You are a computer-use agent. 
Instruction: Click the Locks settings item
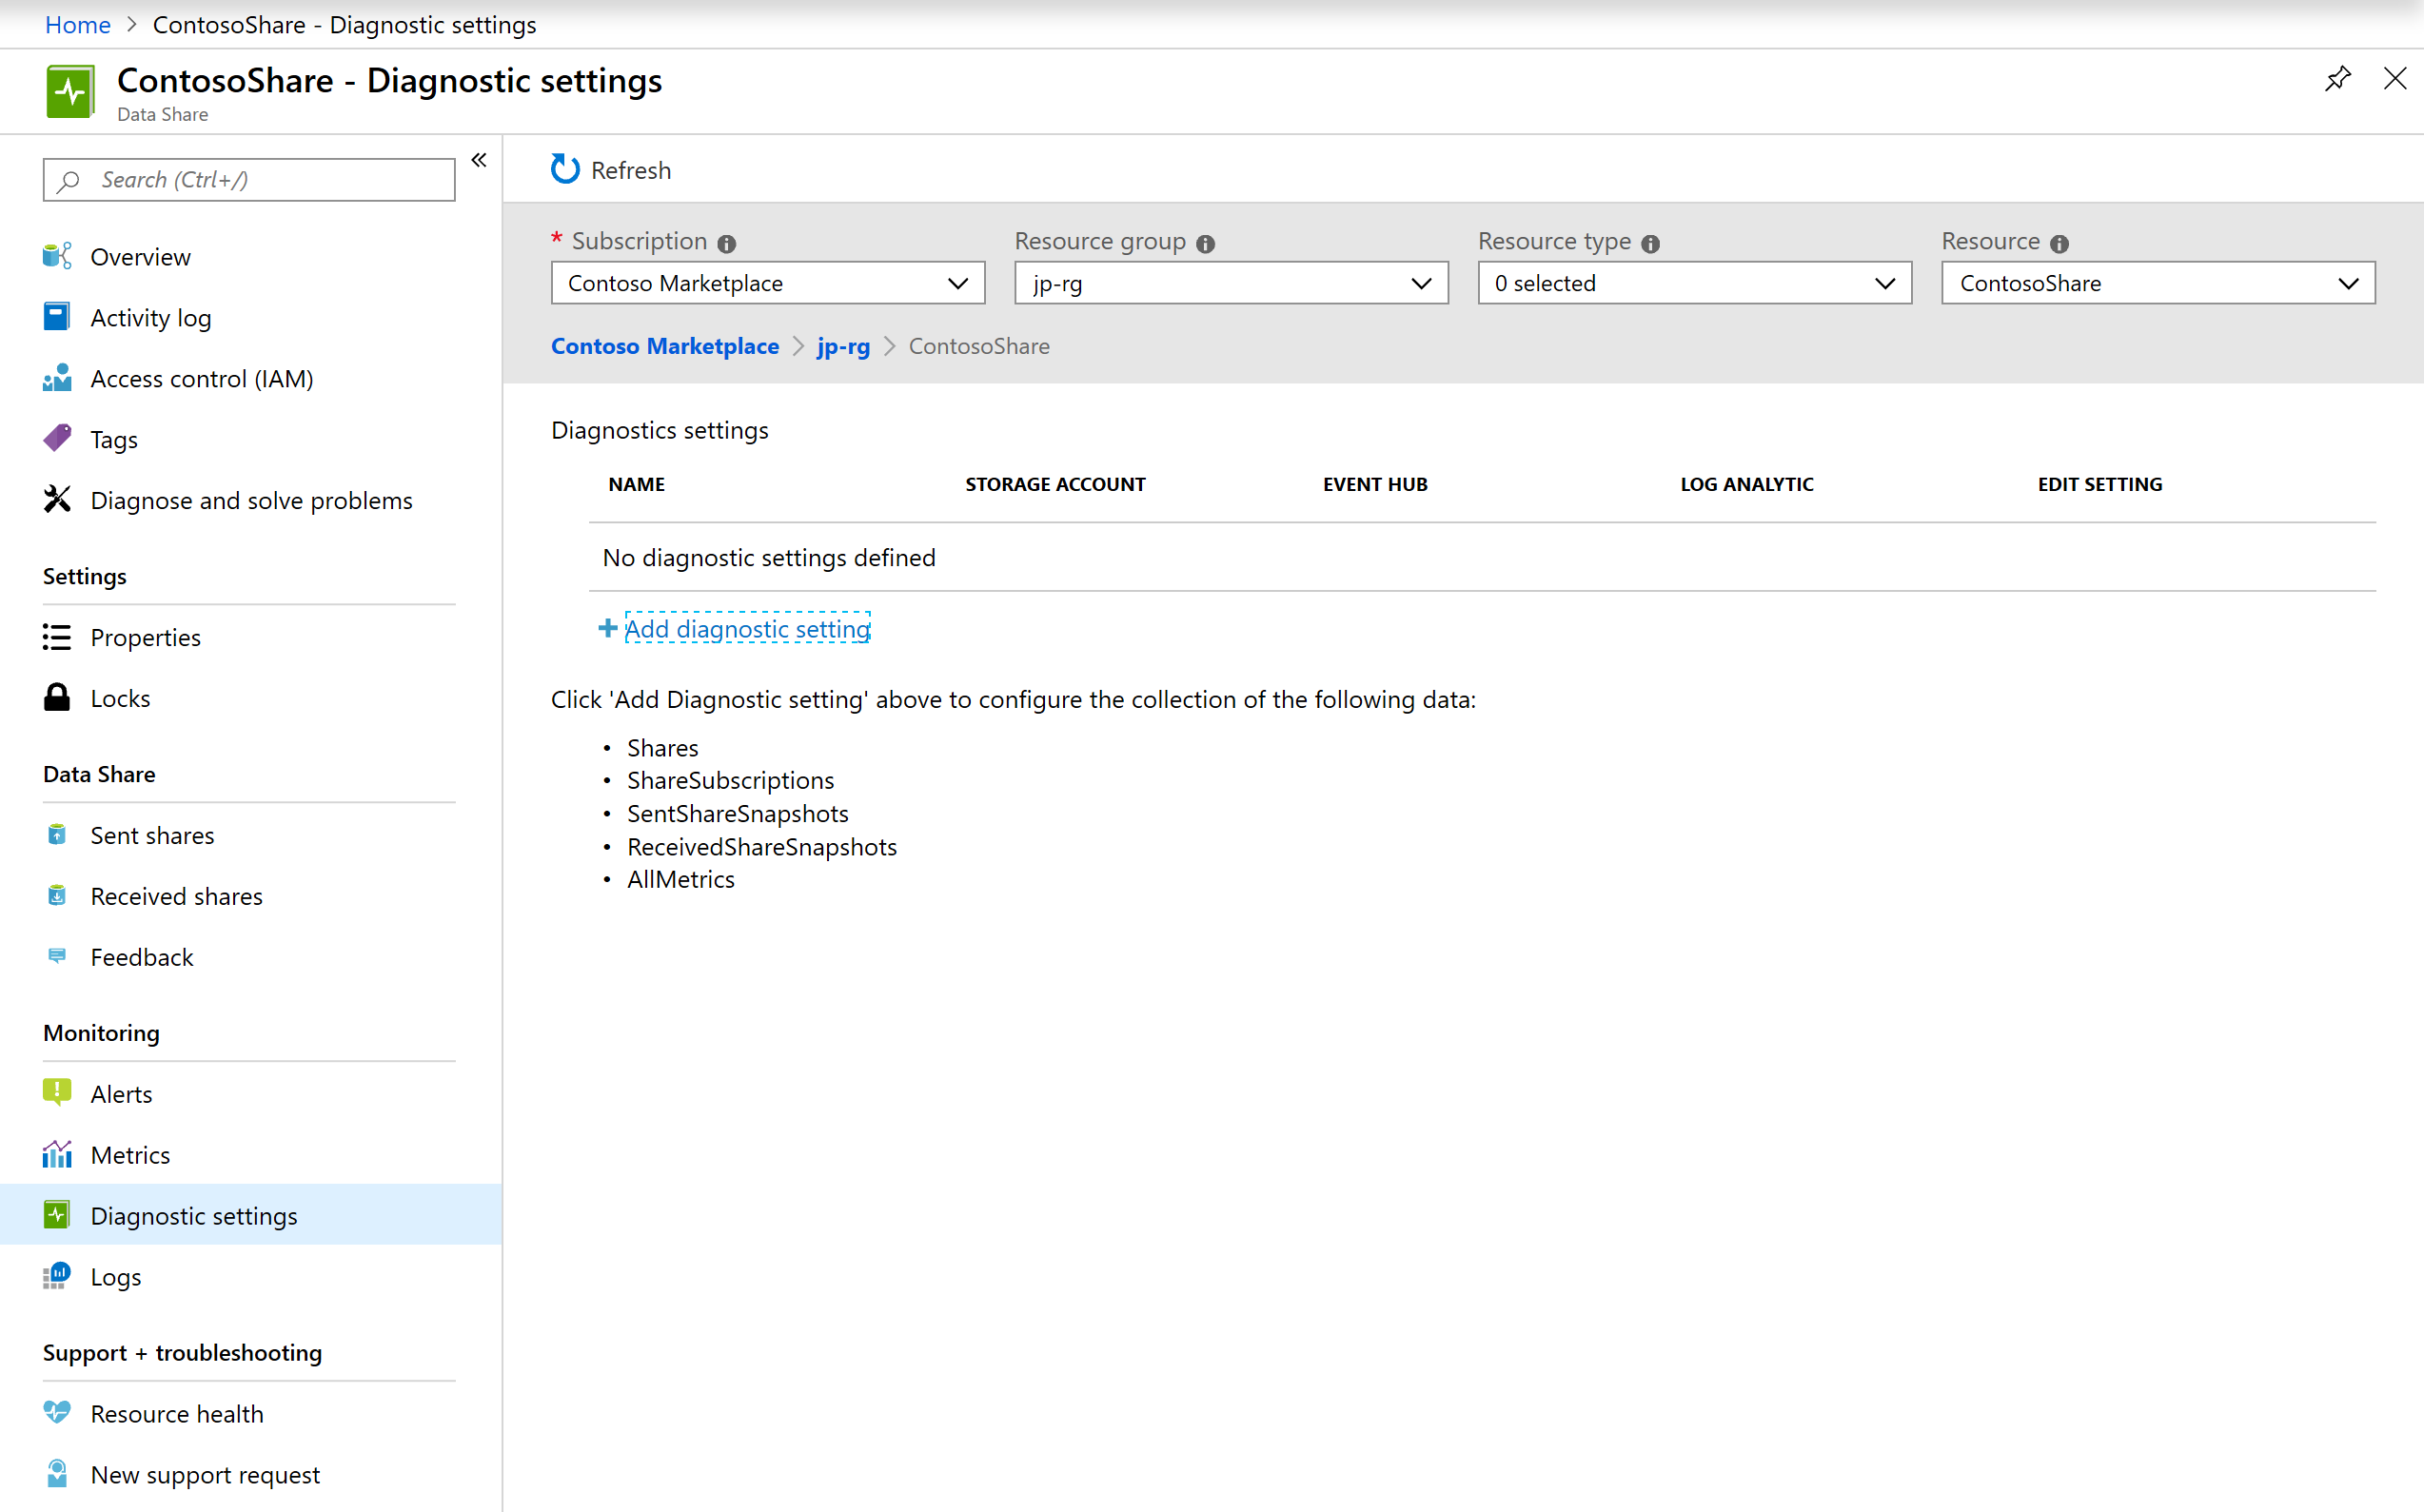(x=122, y=697)
